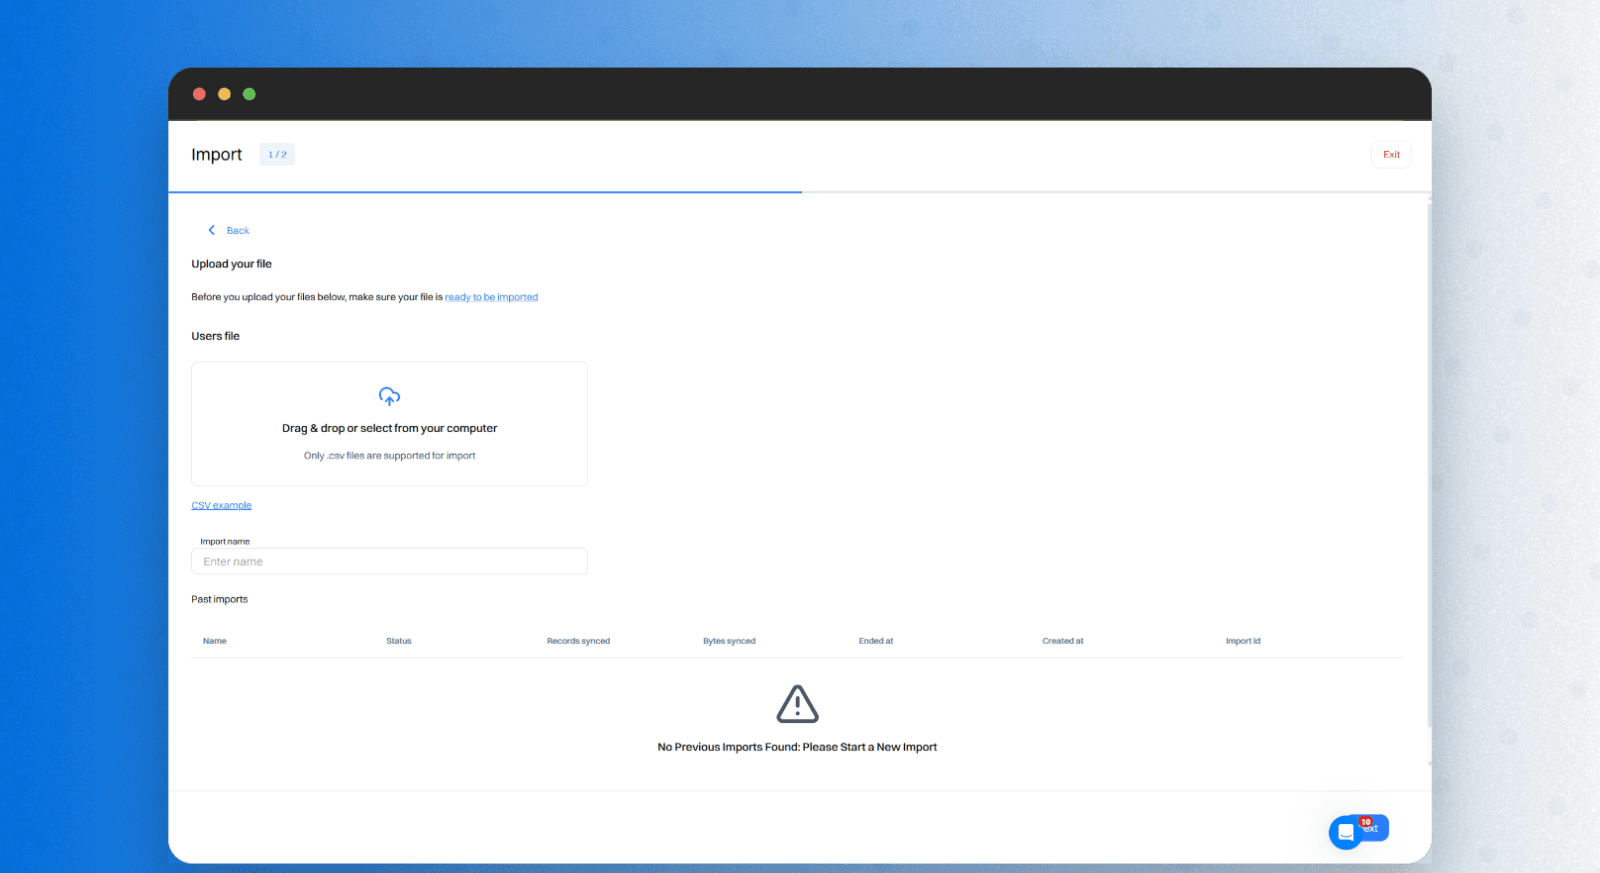Click the warning triangle icon

pos(797,704)
